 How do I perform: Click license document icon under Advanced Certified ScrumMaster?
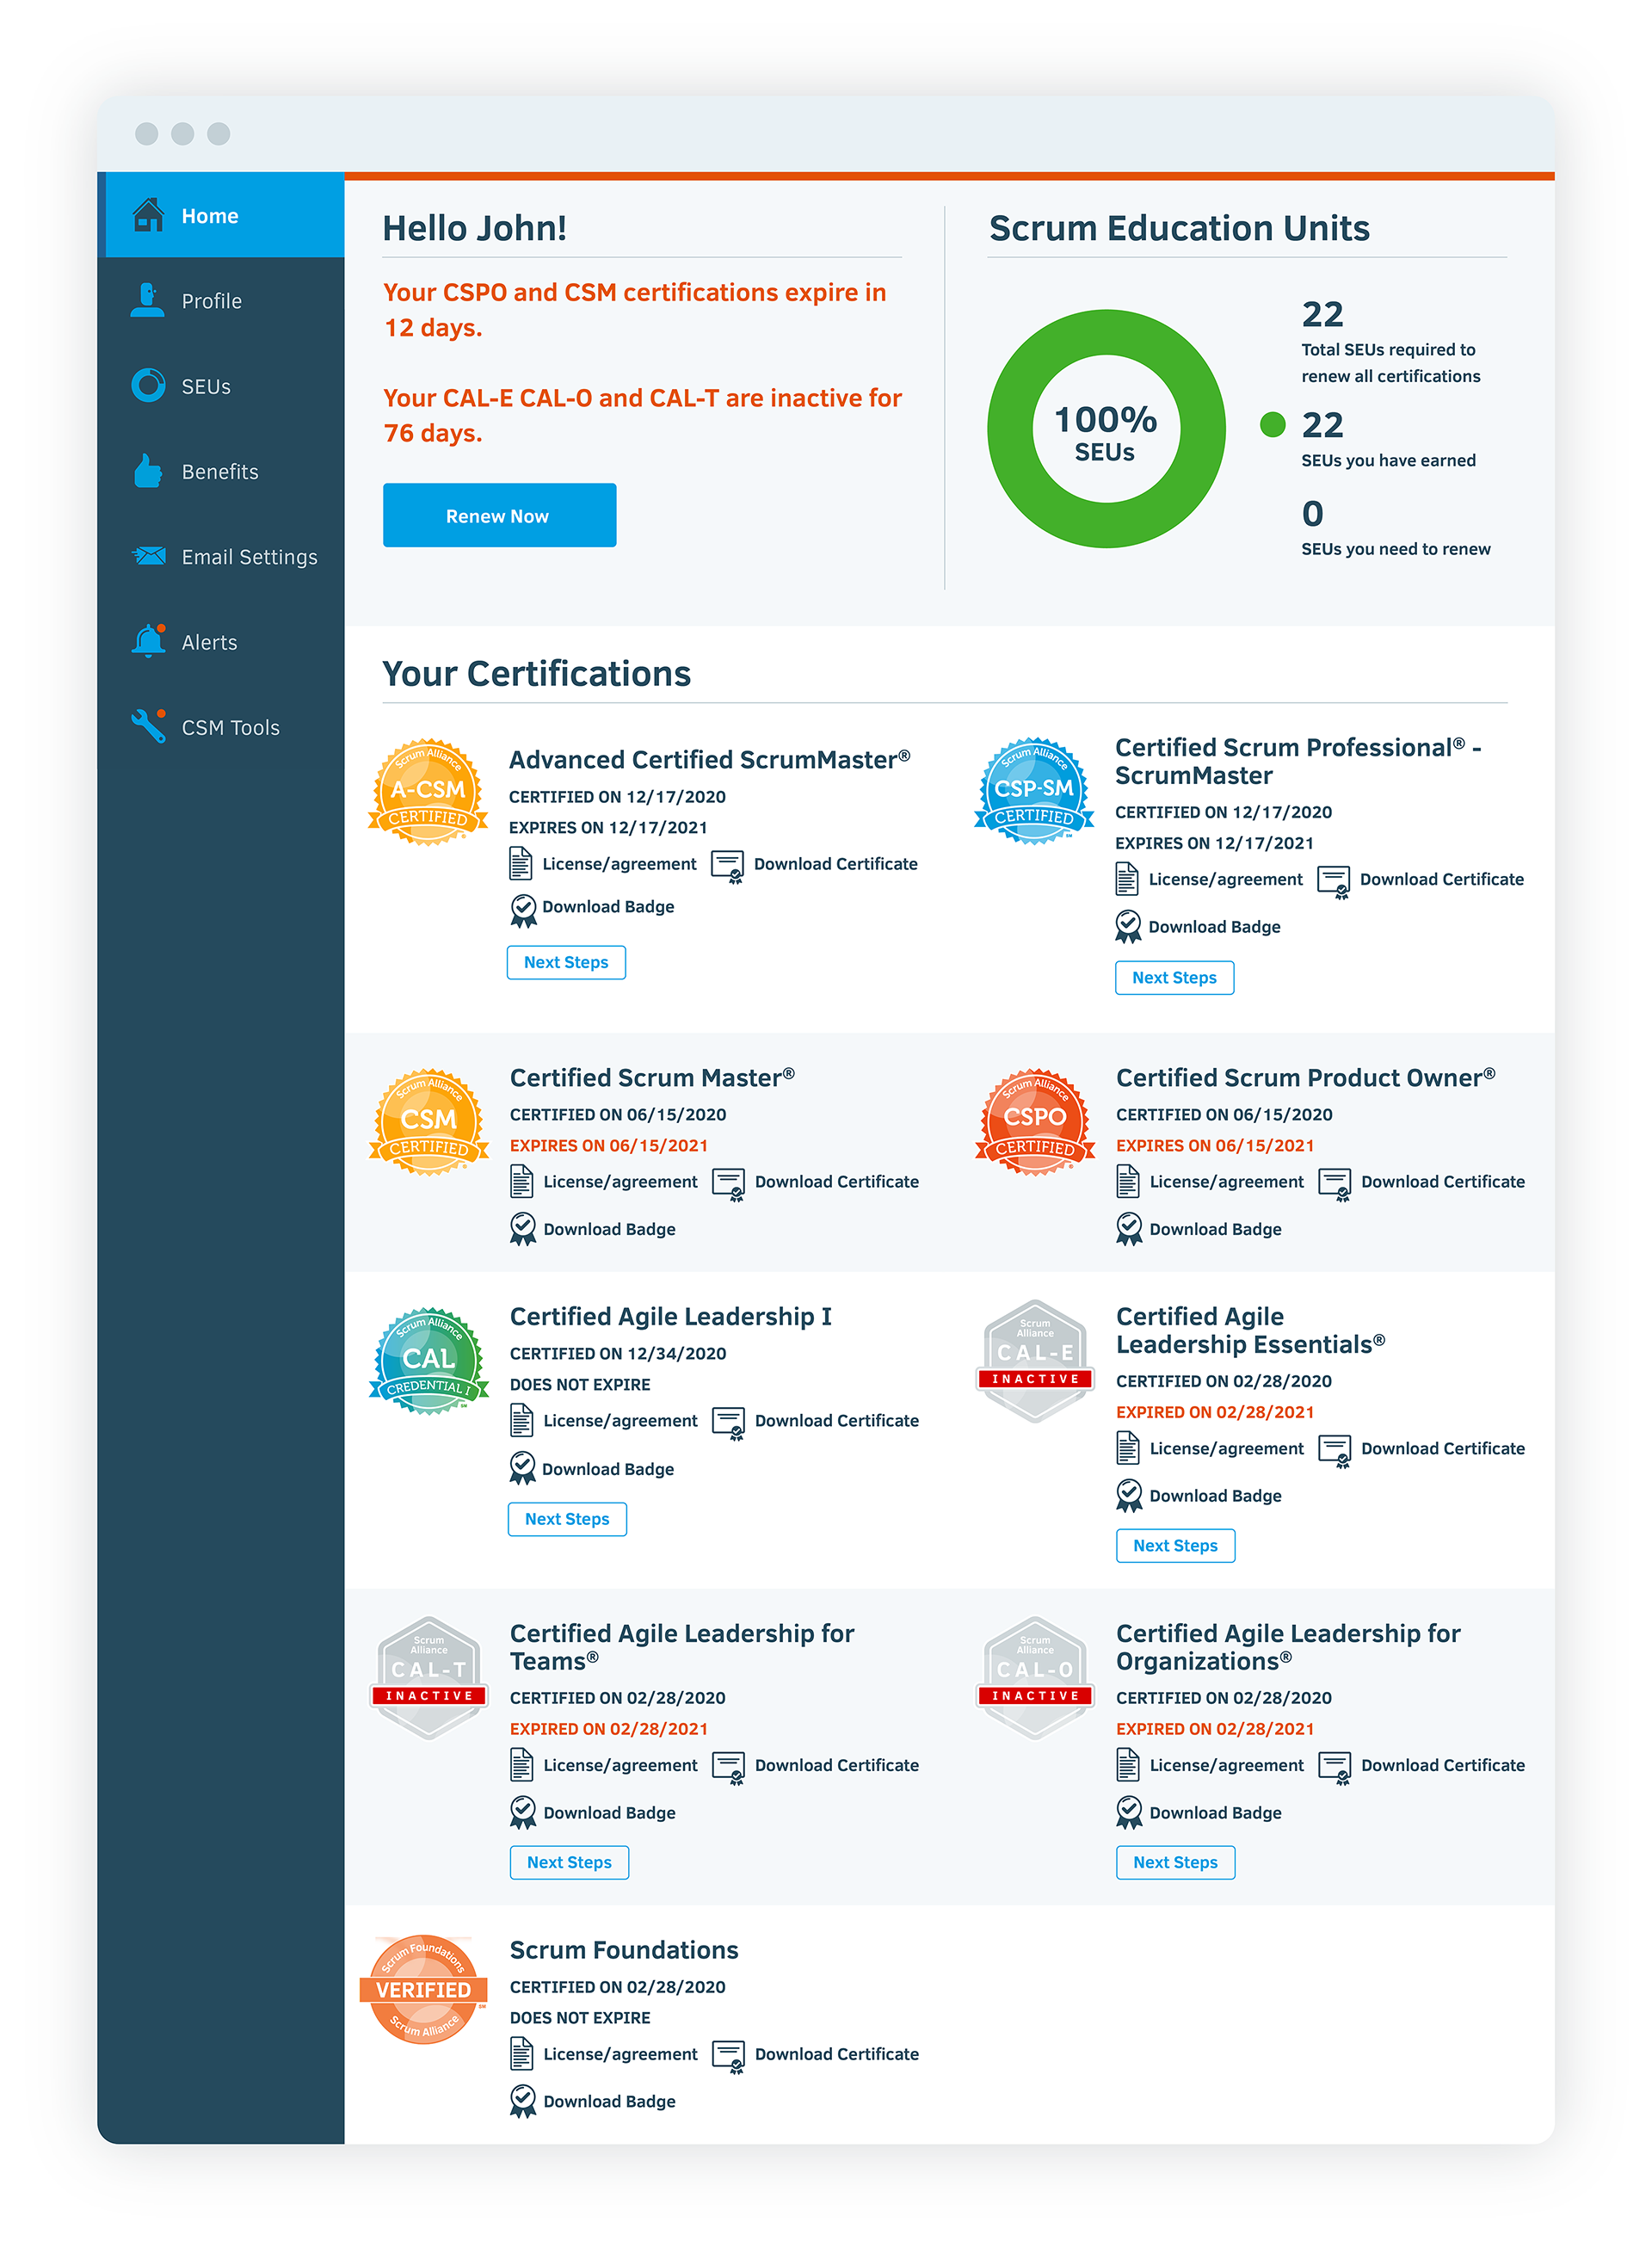point(520,863)
